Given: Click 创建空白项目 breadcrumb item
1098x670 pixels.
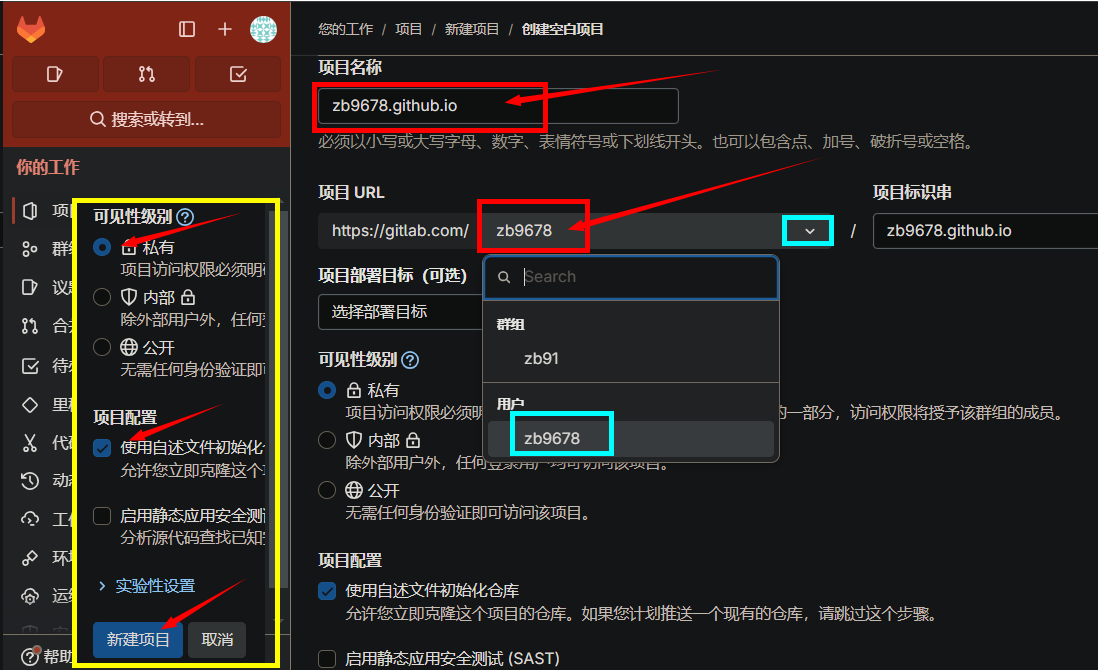Looking at the screenshot, I should pos(562,29).
